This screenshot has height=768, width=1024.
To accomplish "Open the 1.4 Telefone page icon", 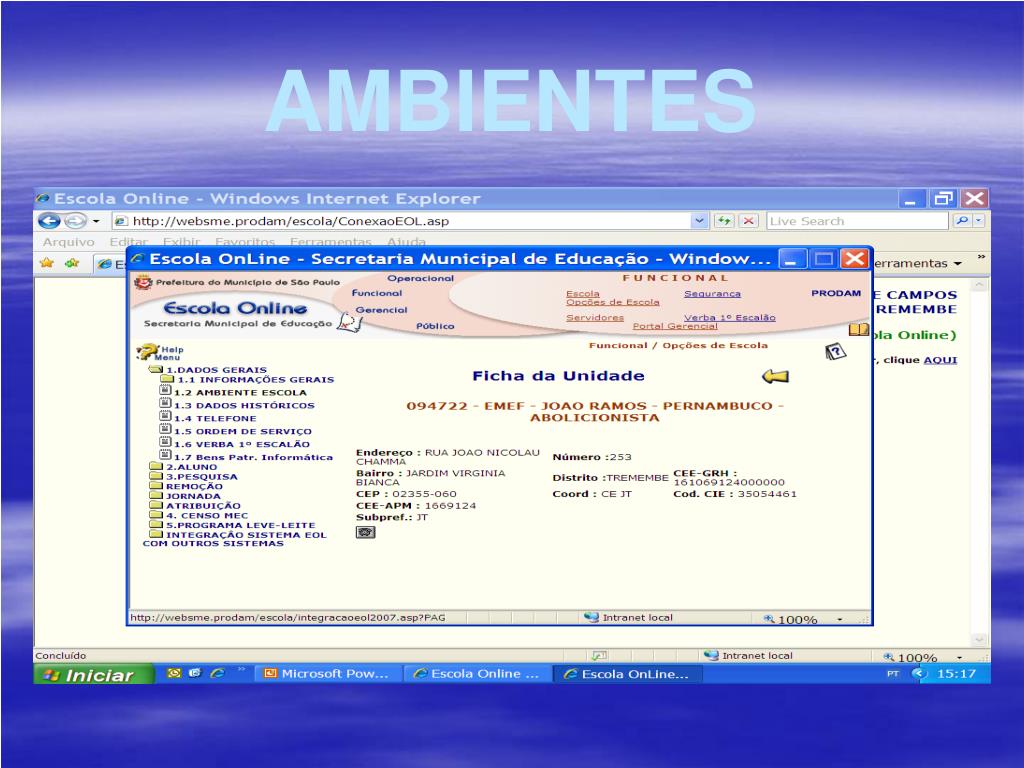I will 165,416.
